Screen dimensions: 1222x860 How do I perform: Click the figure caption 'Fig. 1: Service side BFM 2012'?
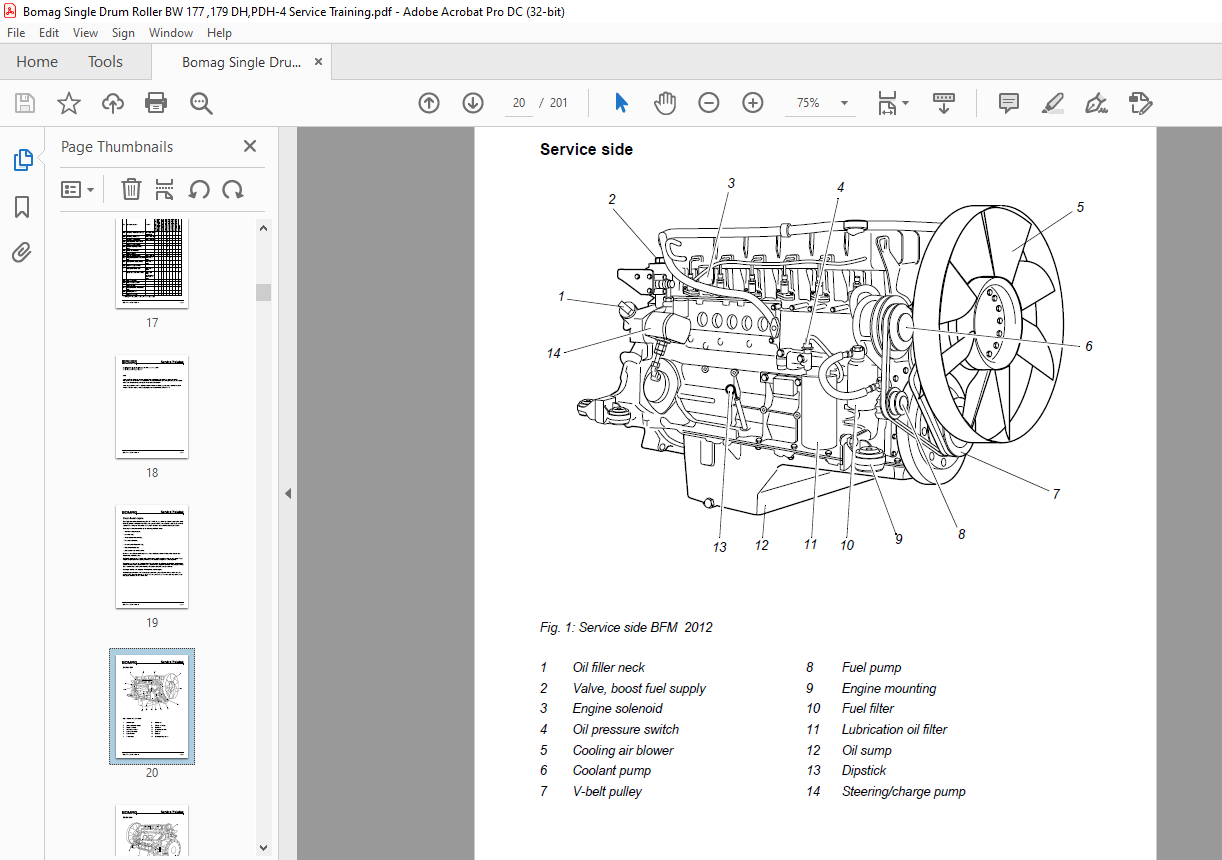(626, 628)
